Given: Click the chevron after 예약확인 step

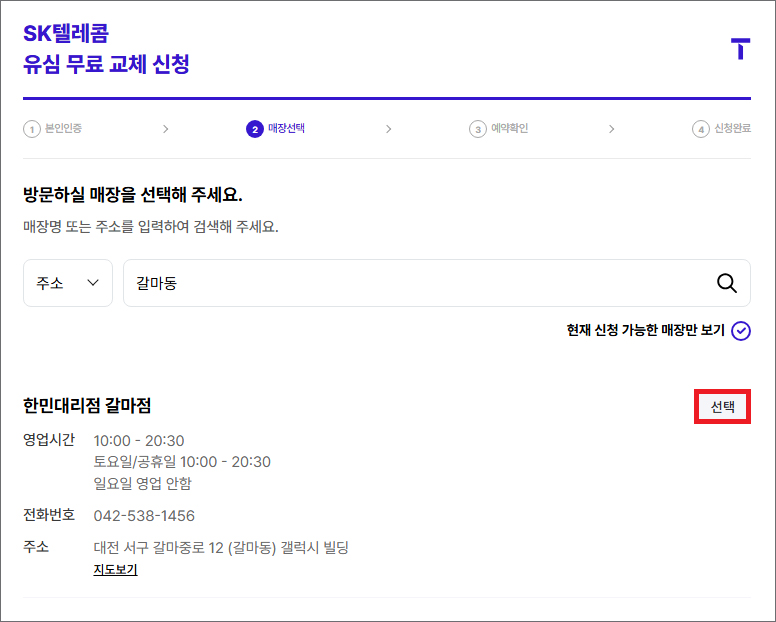Looking at the screenshot, I should [612, 129].
